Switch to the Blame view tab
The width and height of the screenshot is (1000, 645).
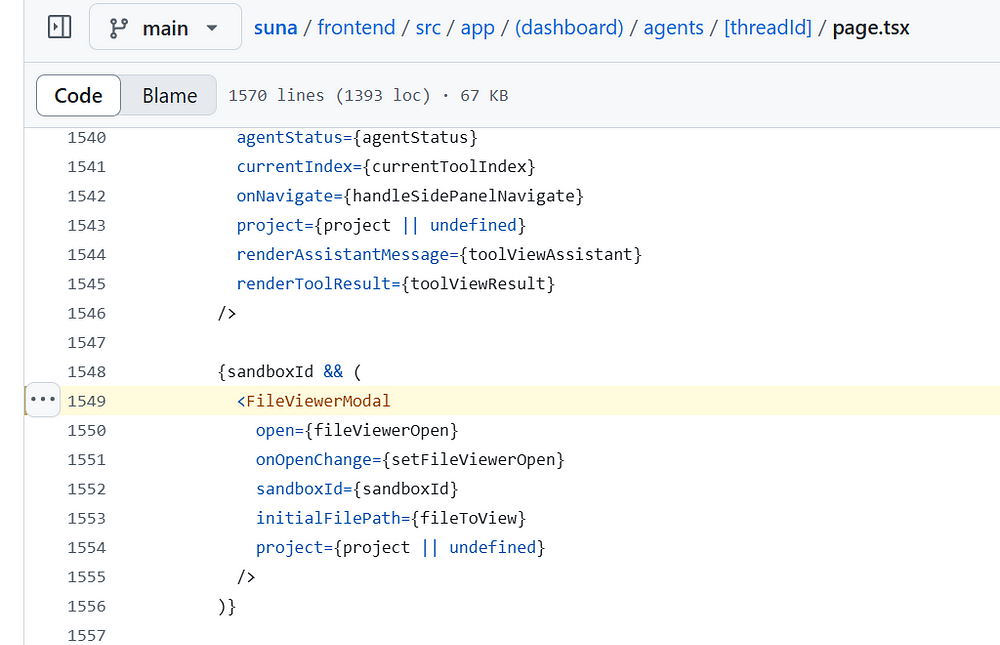pos(170,96)
